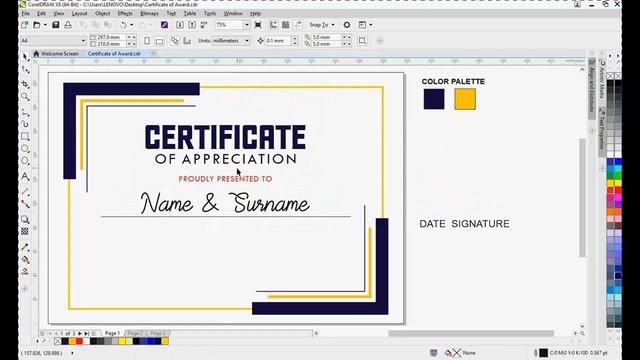Image resolution: width=640 pixels, height=360 pixels.
Task: Select the Drop Shadow tool
Action: coord(25,219)
